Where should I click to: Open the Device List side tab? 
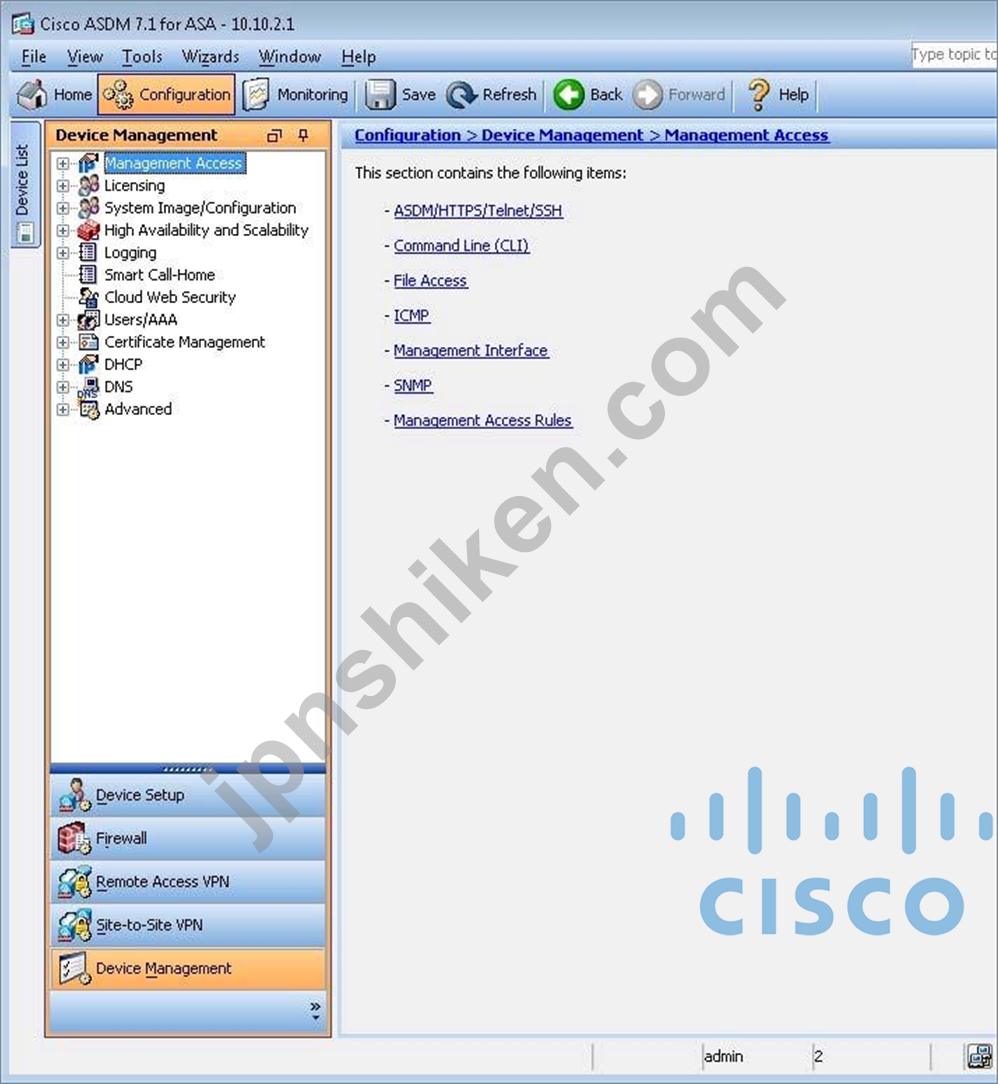click(x=25, y=184)
